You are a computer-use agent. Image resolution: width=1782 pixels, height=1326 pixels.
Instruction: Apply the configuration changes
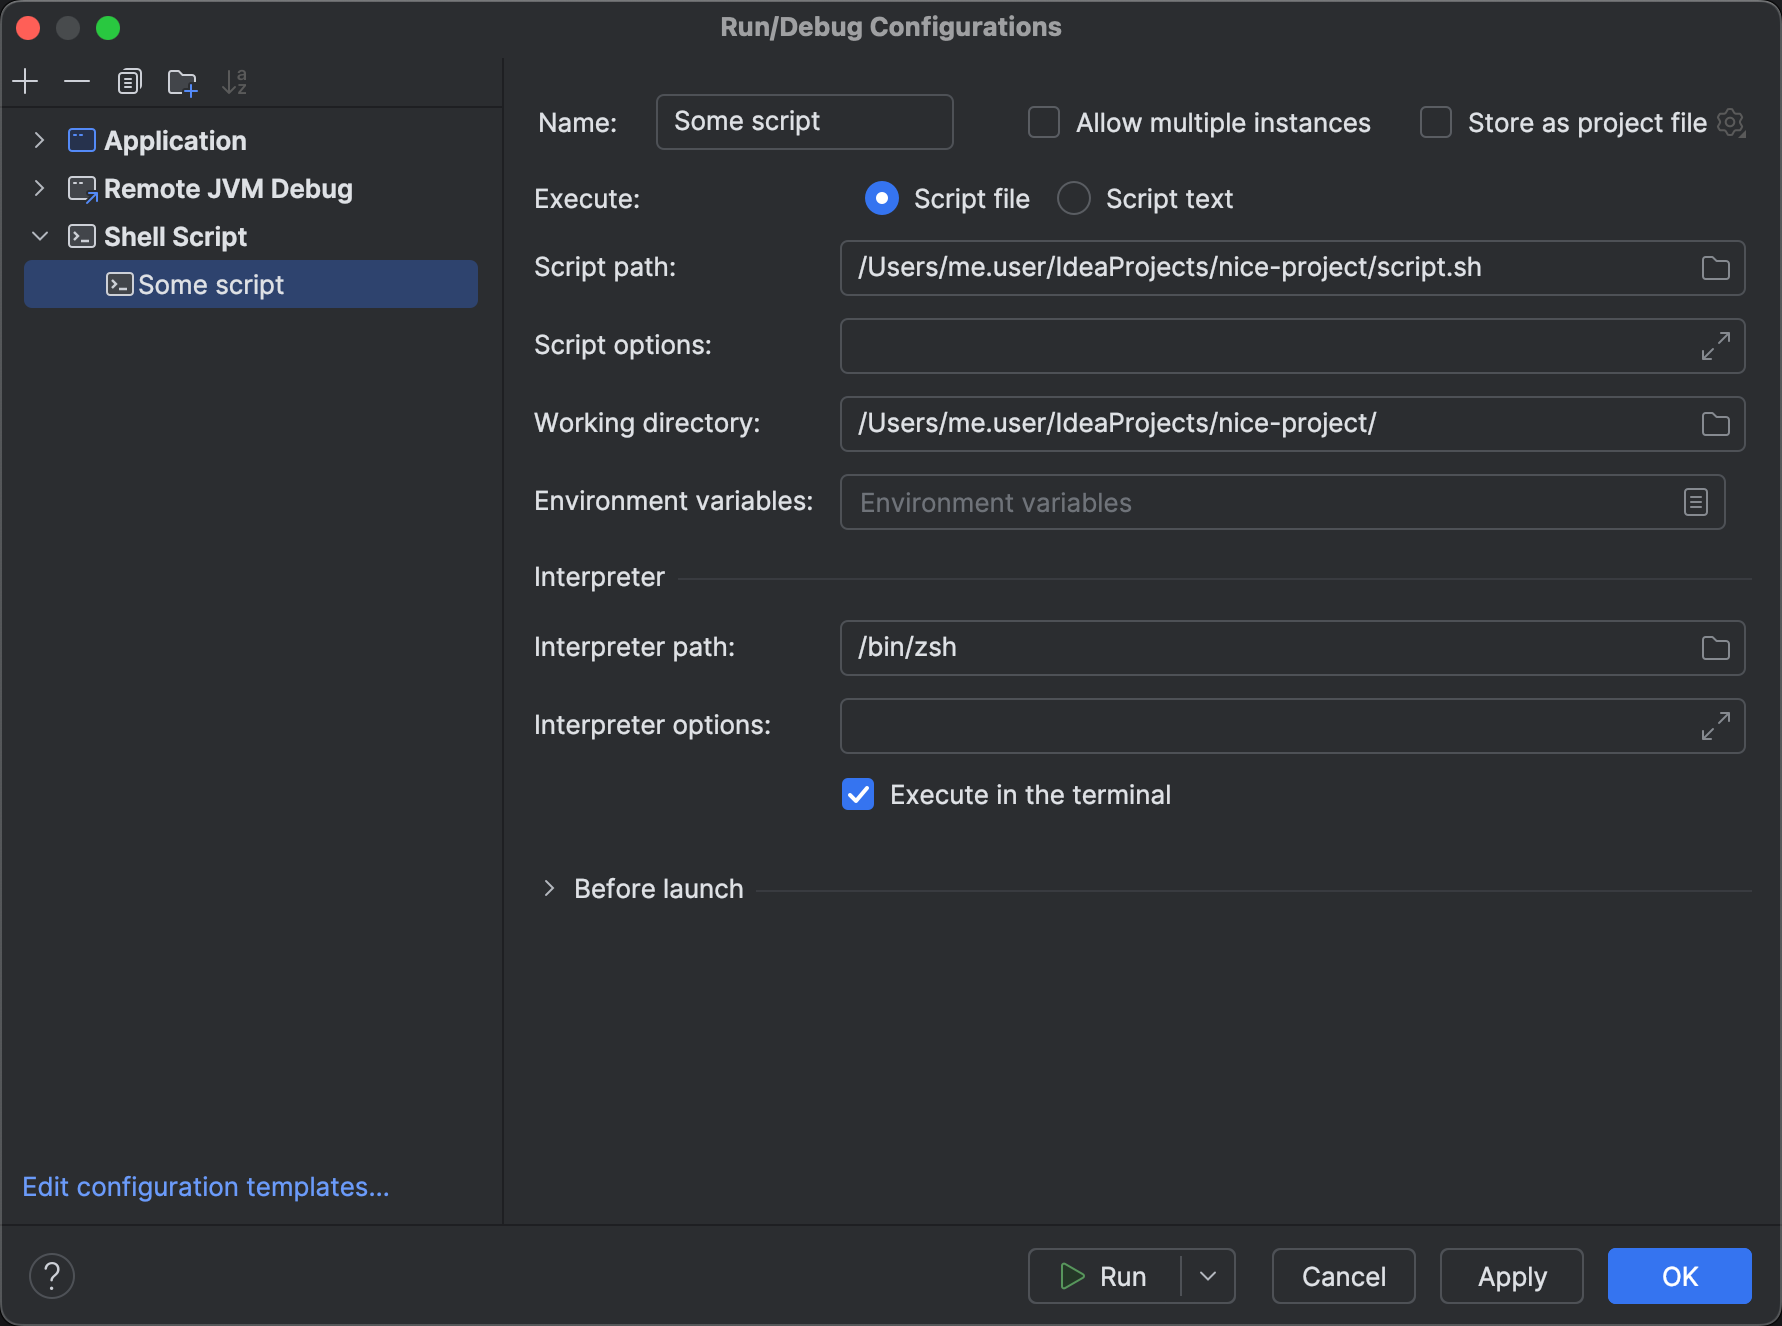1511,1276
